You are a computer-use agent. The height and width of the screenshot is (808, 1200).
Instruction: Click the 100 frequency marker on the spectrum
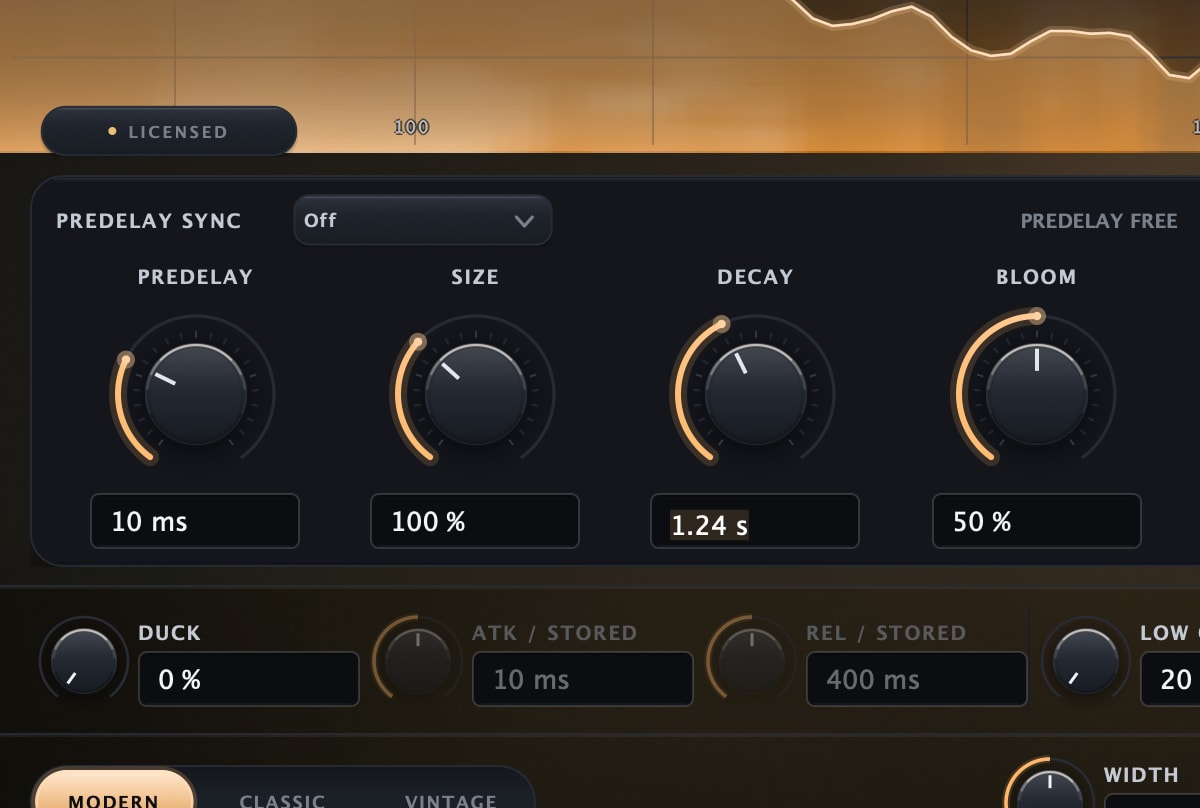click(411, 127)
